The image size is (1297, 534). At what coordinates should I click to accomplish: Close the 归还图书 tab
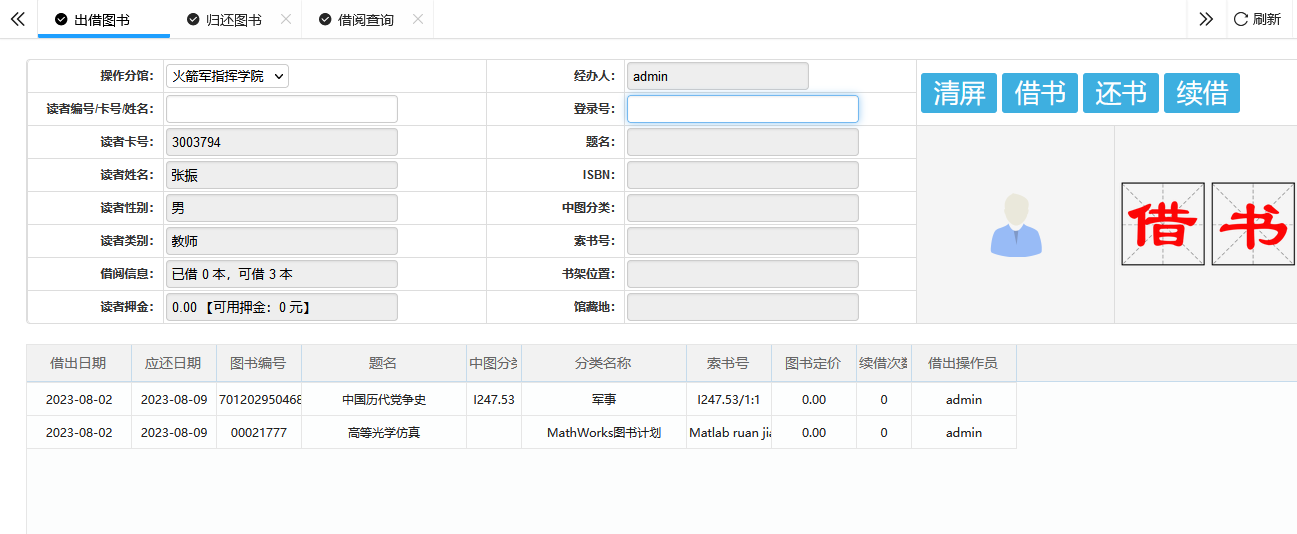click(x=286, y=19)
